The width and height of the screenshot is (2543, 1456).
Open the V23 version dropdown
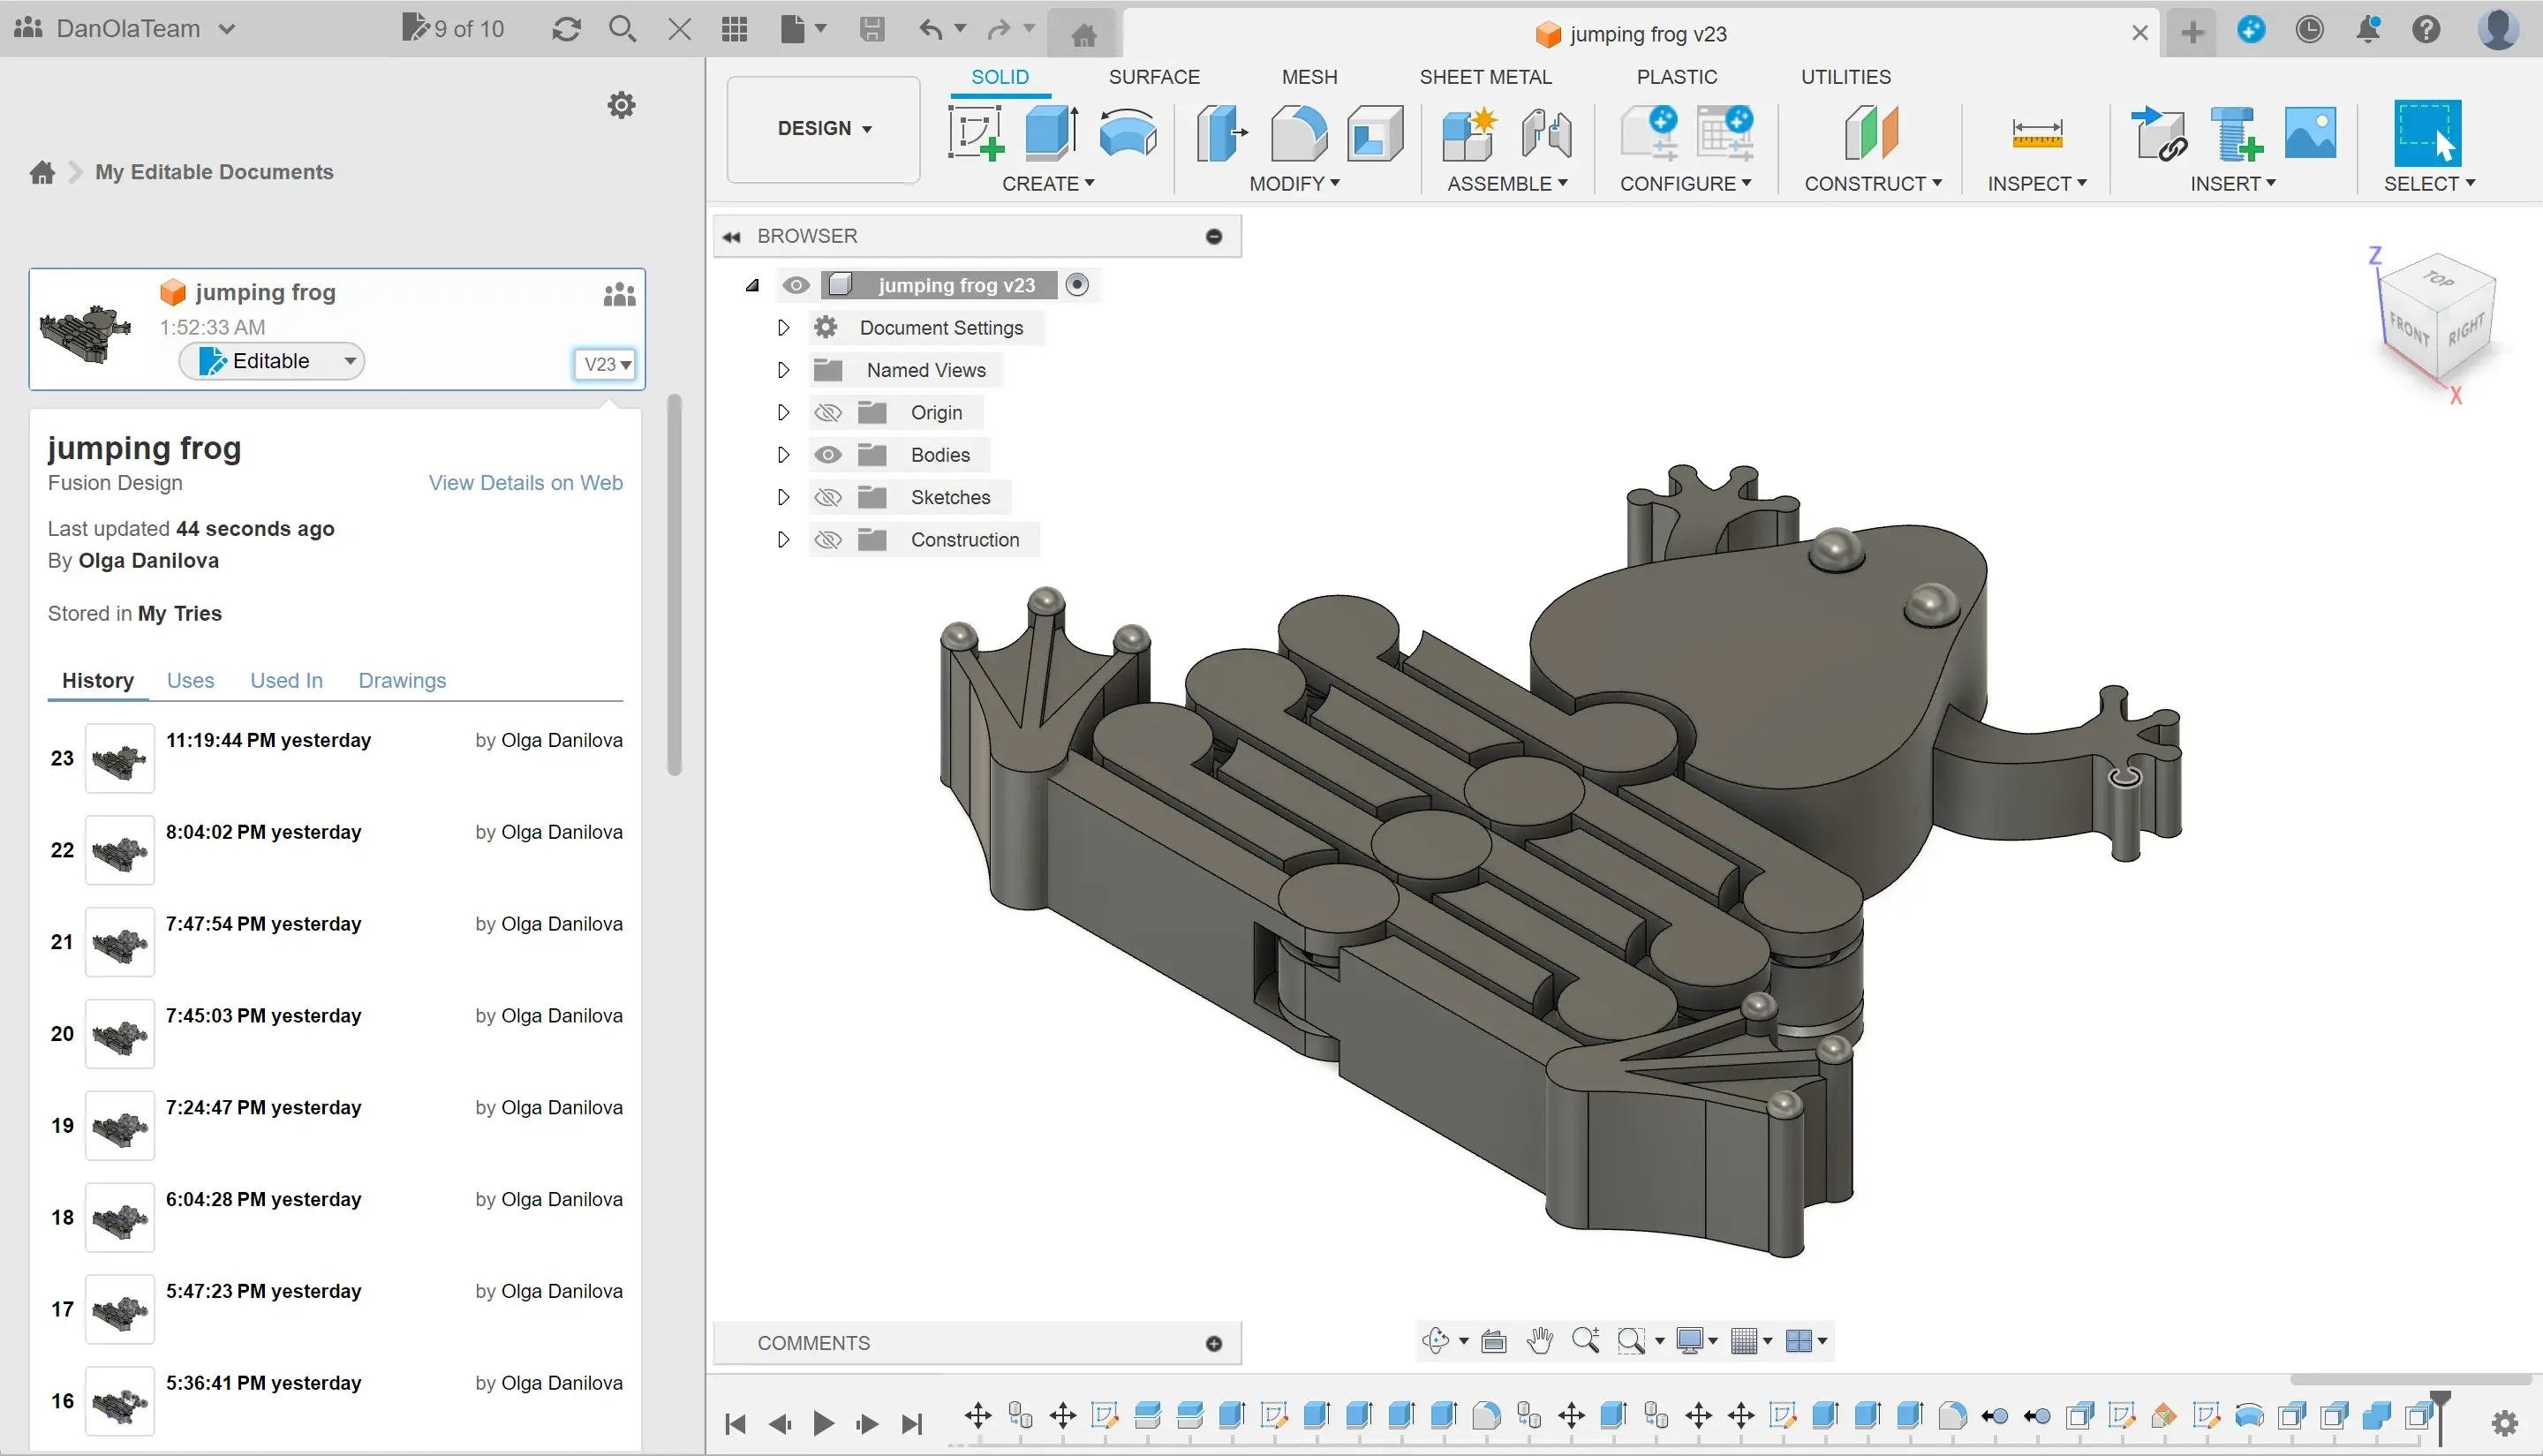[607, 364]
